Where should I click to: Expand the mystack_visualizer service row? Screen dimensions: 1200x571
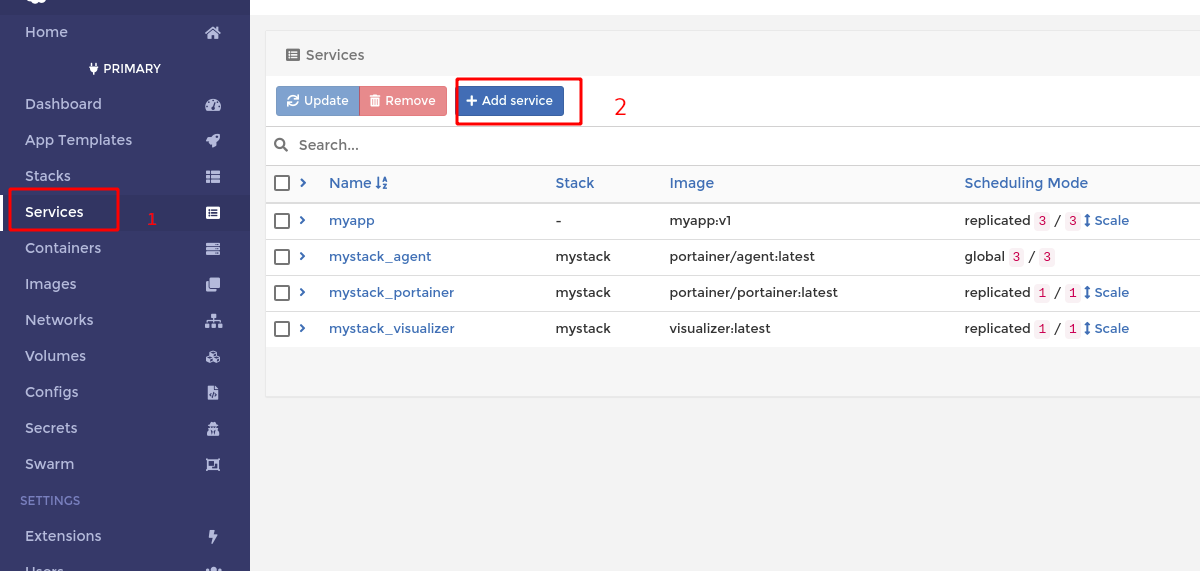coord(303,327)
